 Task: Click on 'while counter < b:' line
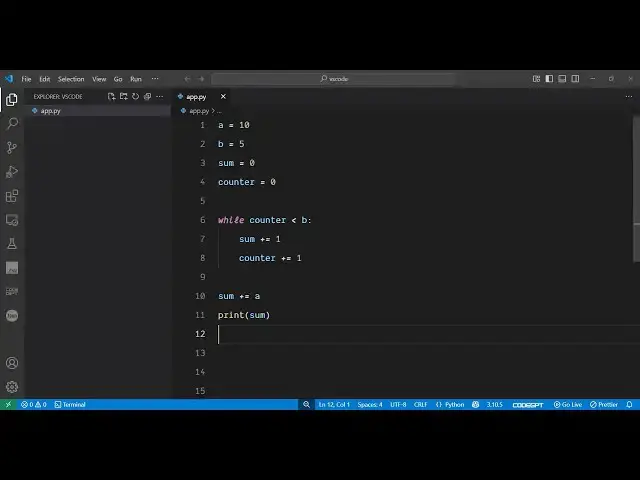pyautogui.click(x=264, y=220)
